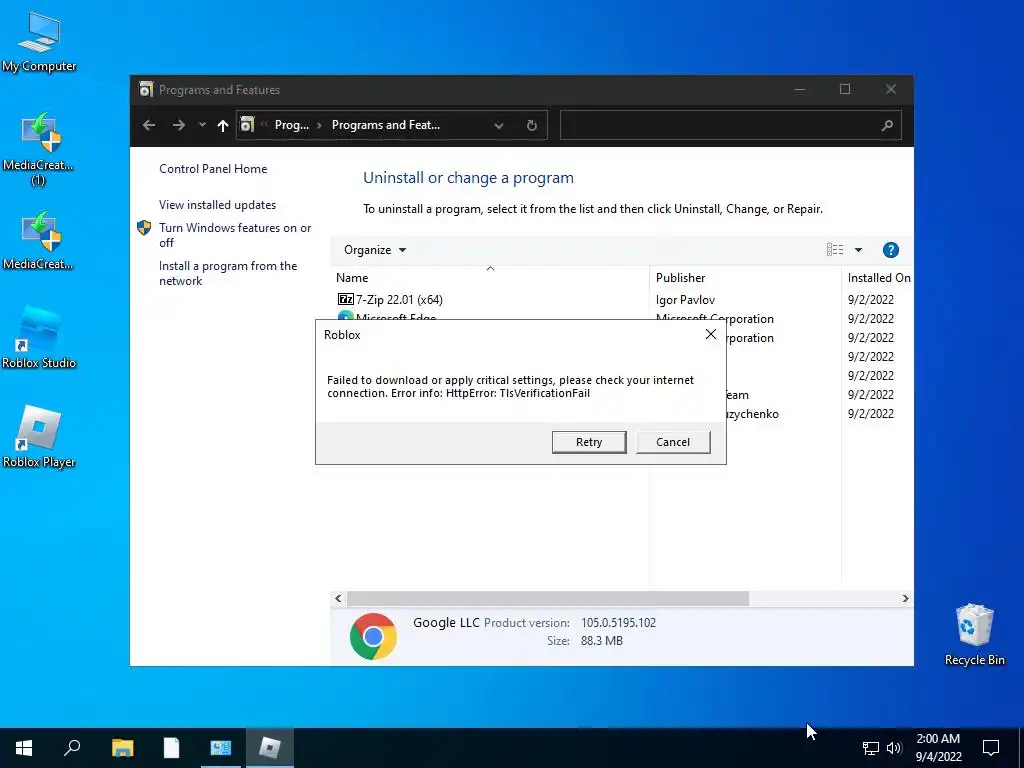
Task: Open View installed updates link
Action: click(217, 204)
